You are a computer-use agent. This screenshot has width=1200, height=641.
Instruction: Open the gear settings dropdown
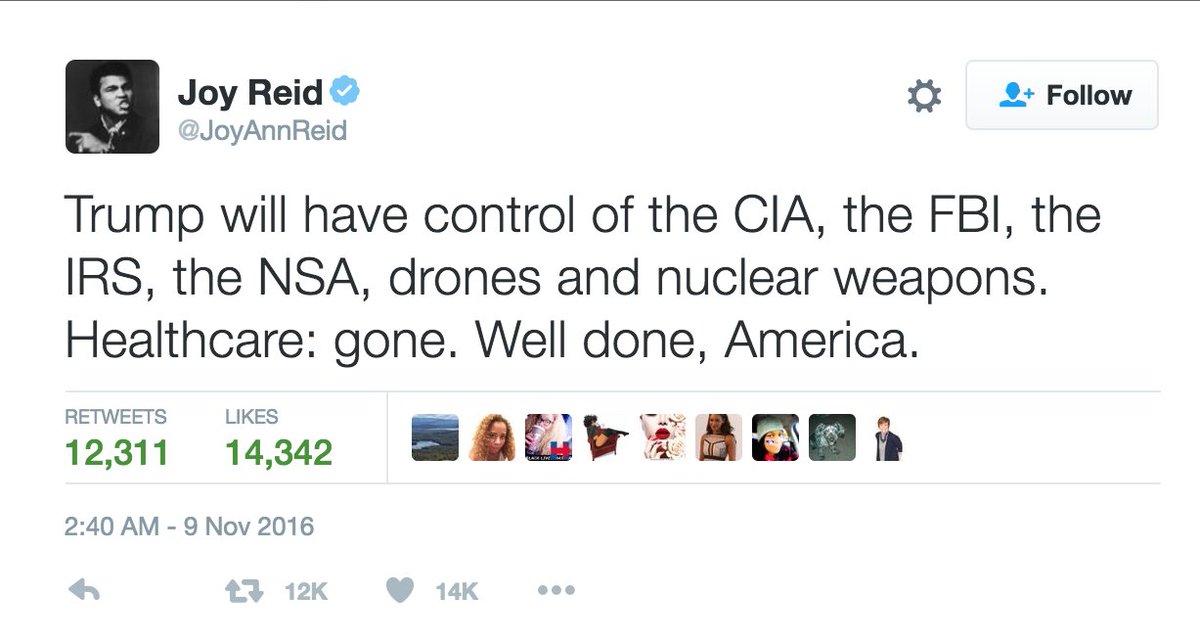pyautogui.click(x=923, y=96)
